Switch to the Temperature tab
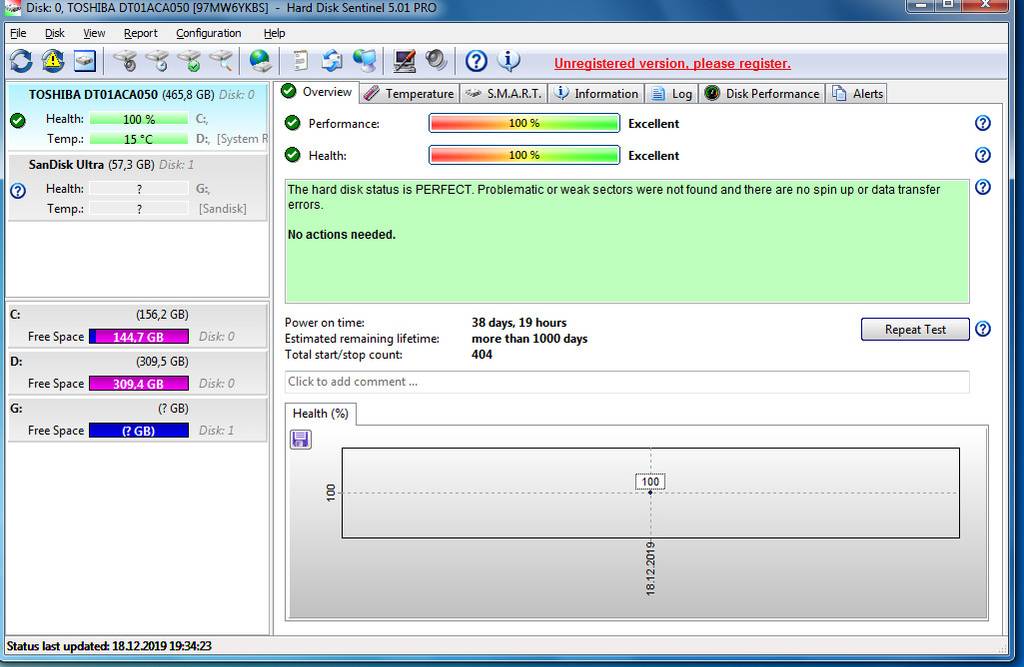Image resolution: width=1024 pixels, height=667 pixels. point(409,93)
